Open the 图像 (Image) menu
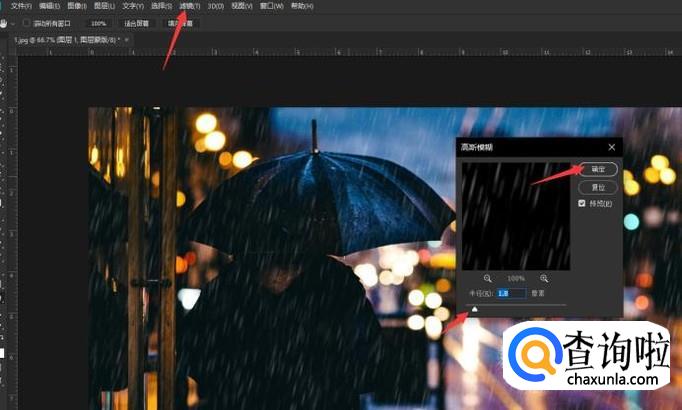This screenshot has width=682, height=410. click(77, 6)
